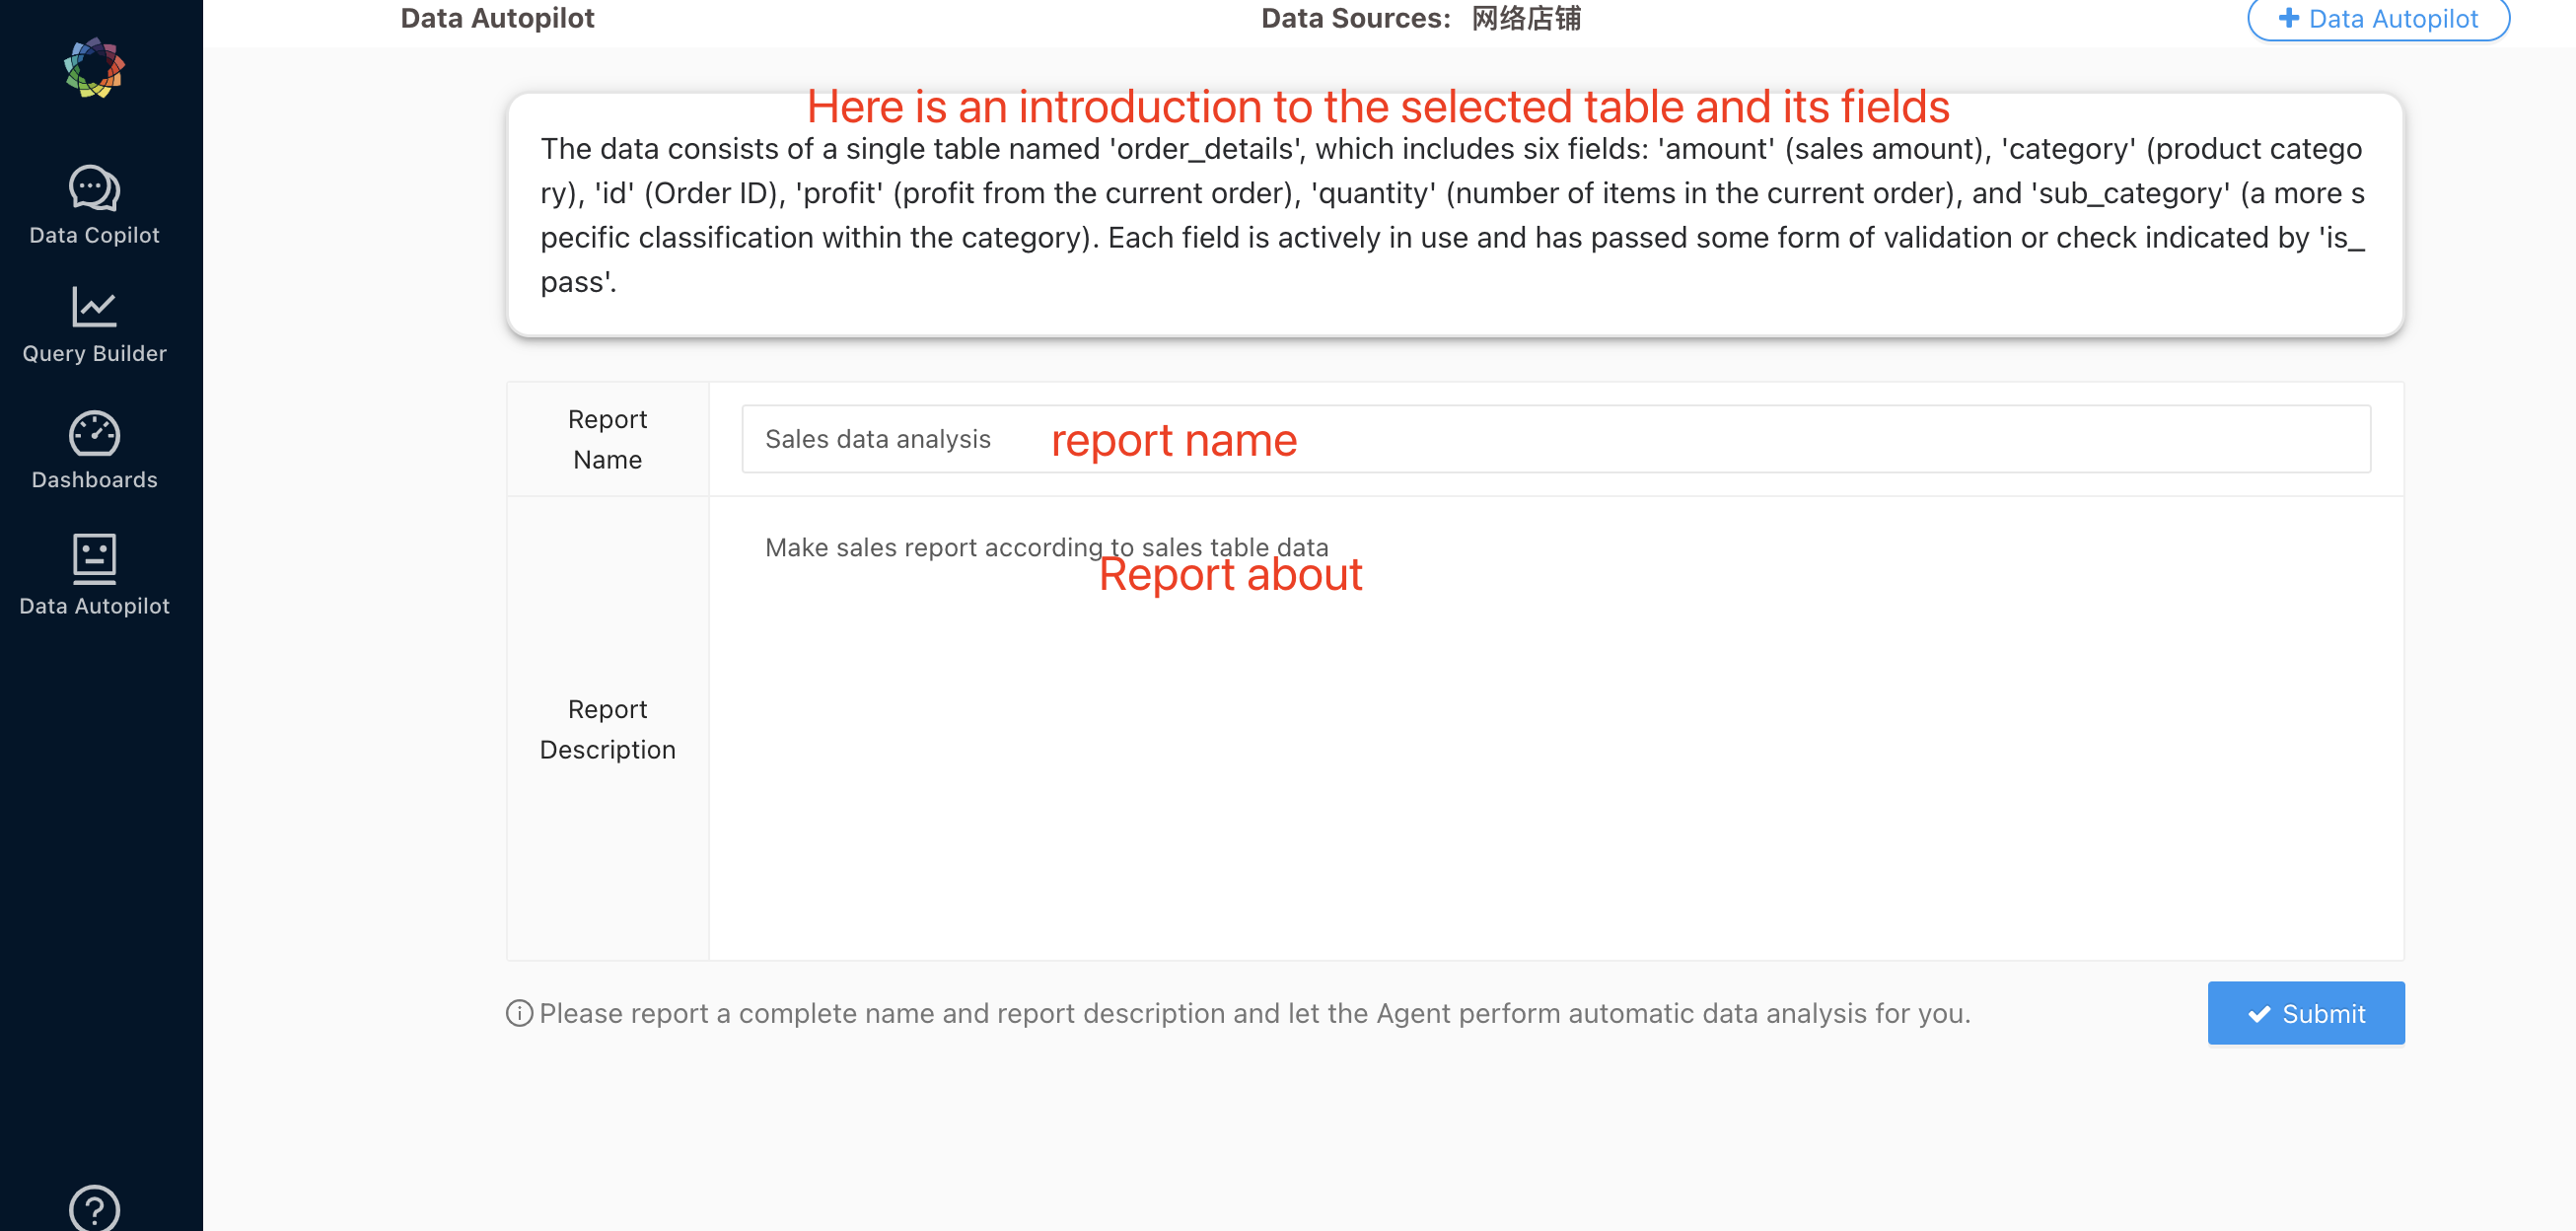Focus the Report Description text area
The image size is (2576, 1231).
coord(1555,728)
